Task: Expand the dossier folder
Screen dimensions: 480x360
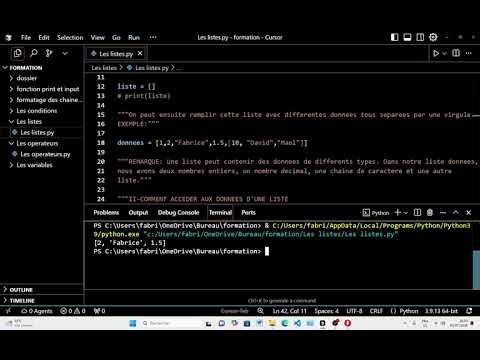Action: [x=27, y=78]
